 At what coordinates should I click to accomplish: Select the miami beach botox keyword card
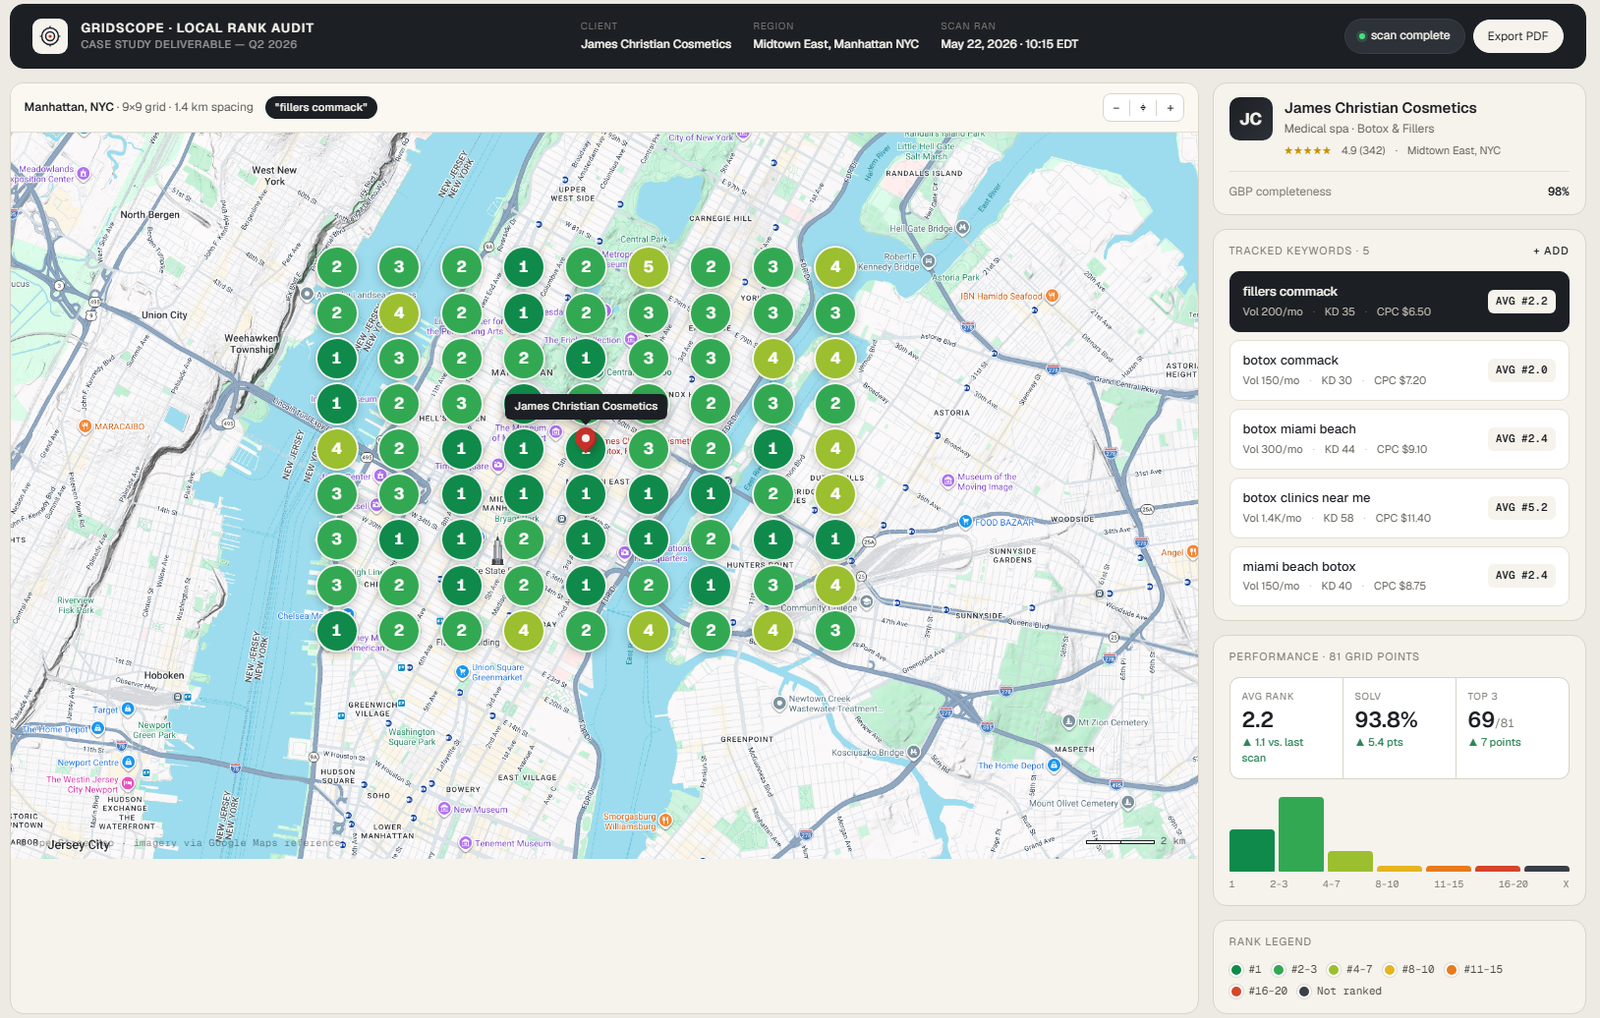[1399, 576]
